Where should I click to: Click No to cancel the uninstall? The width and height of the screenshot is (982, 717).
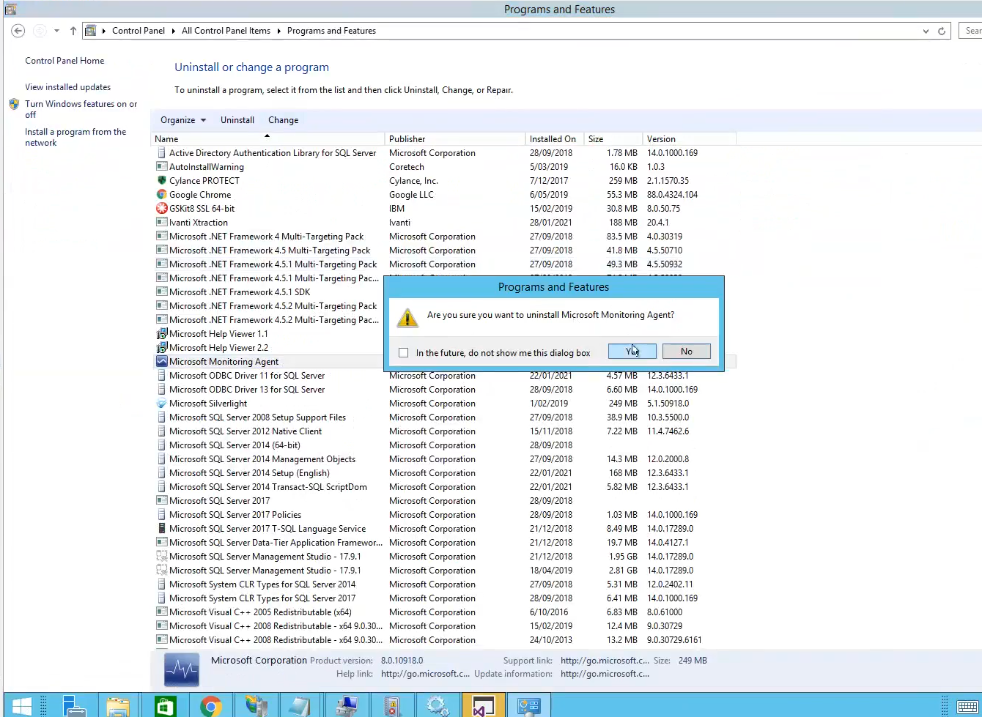tap(686, 351)
